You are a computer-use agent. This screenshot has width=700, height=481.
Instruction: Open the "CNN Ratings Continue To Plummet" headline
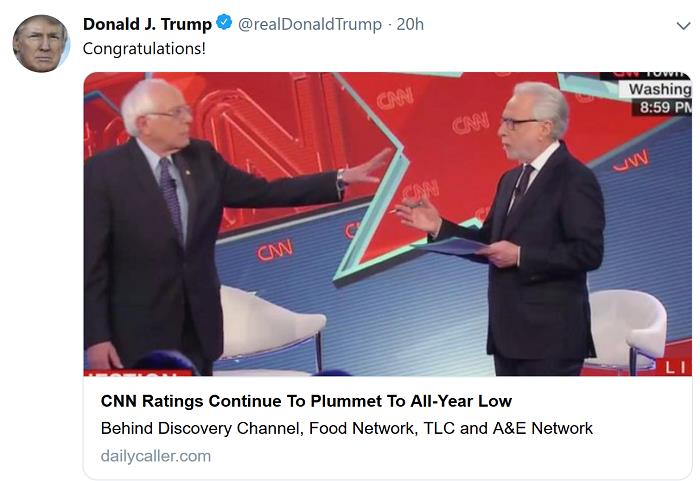point(306,401)
